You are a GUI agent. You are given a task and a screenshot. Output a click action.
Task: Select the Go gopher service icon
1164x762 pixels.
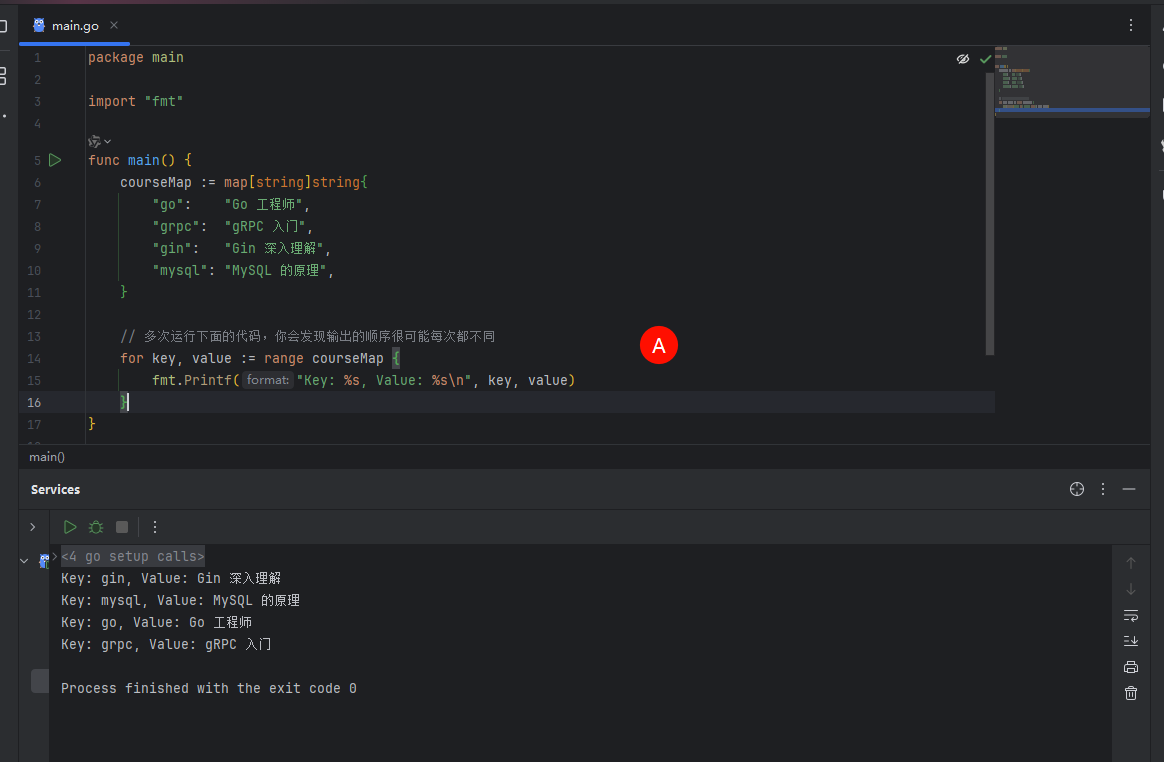pyautogui.click(x=44, y=561)
